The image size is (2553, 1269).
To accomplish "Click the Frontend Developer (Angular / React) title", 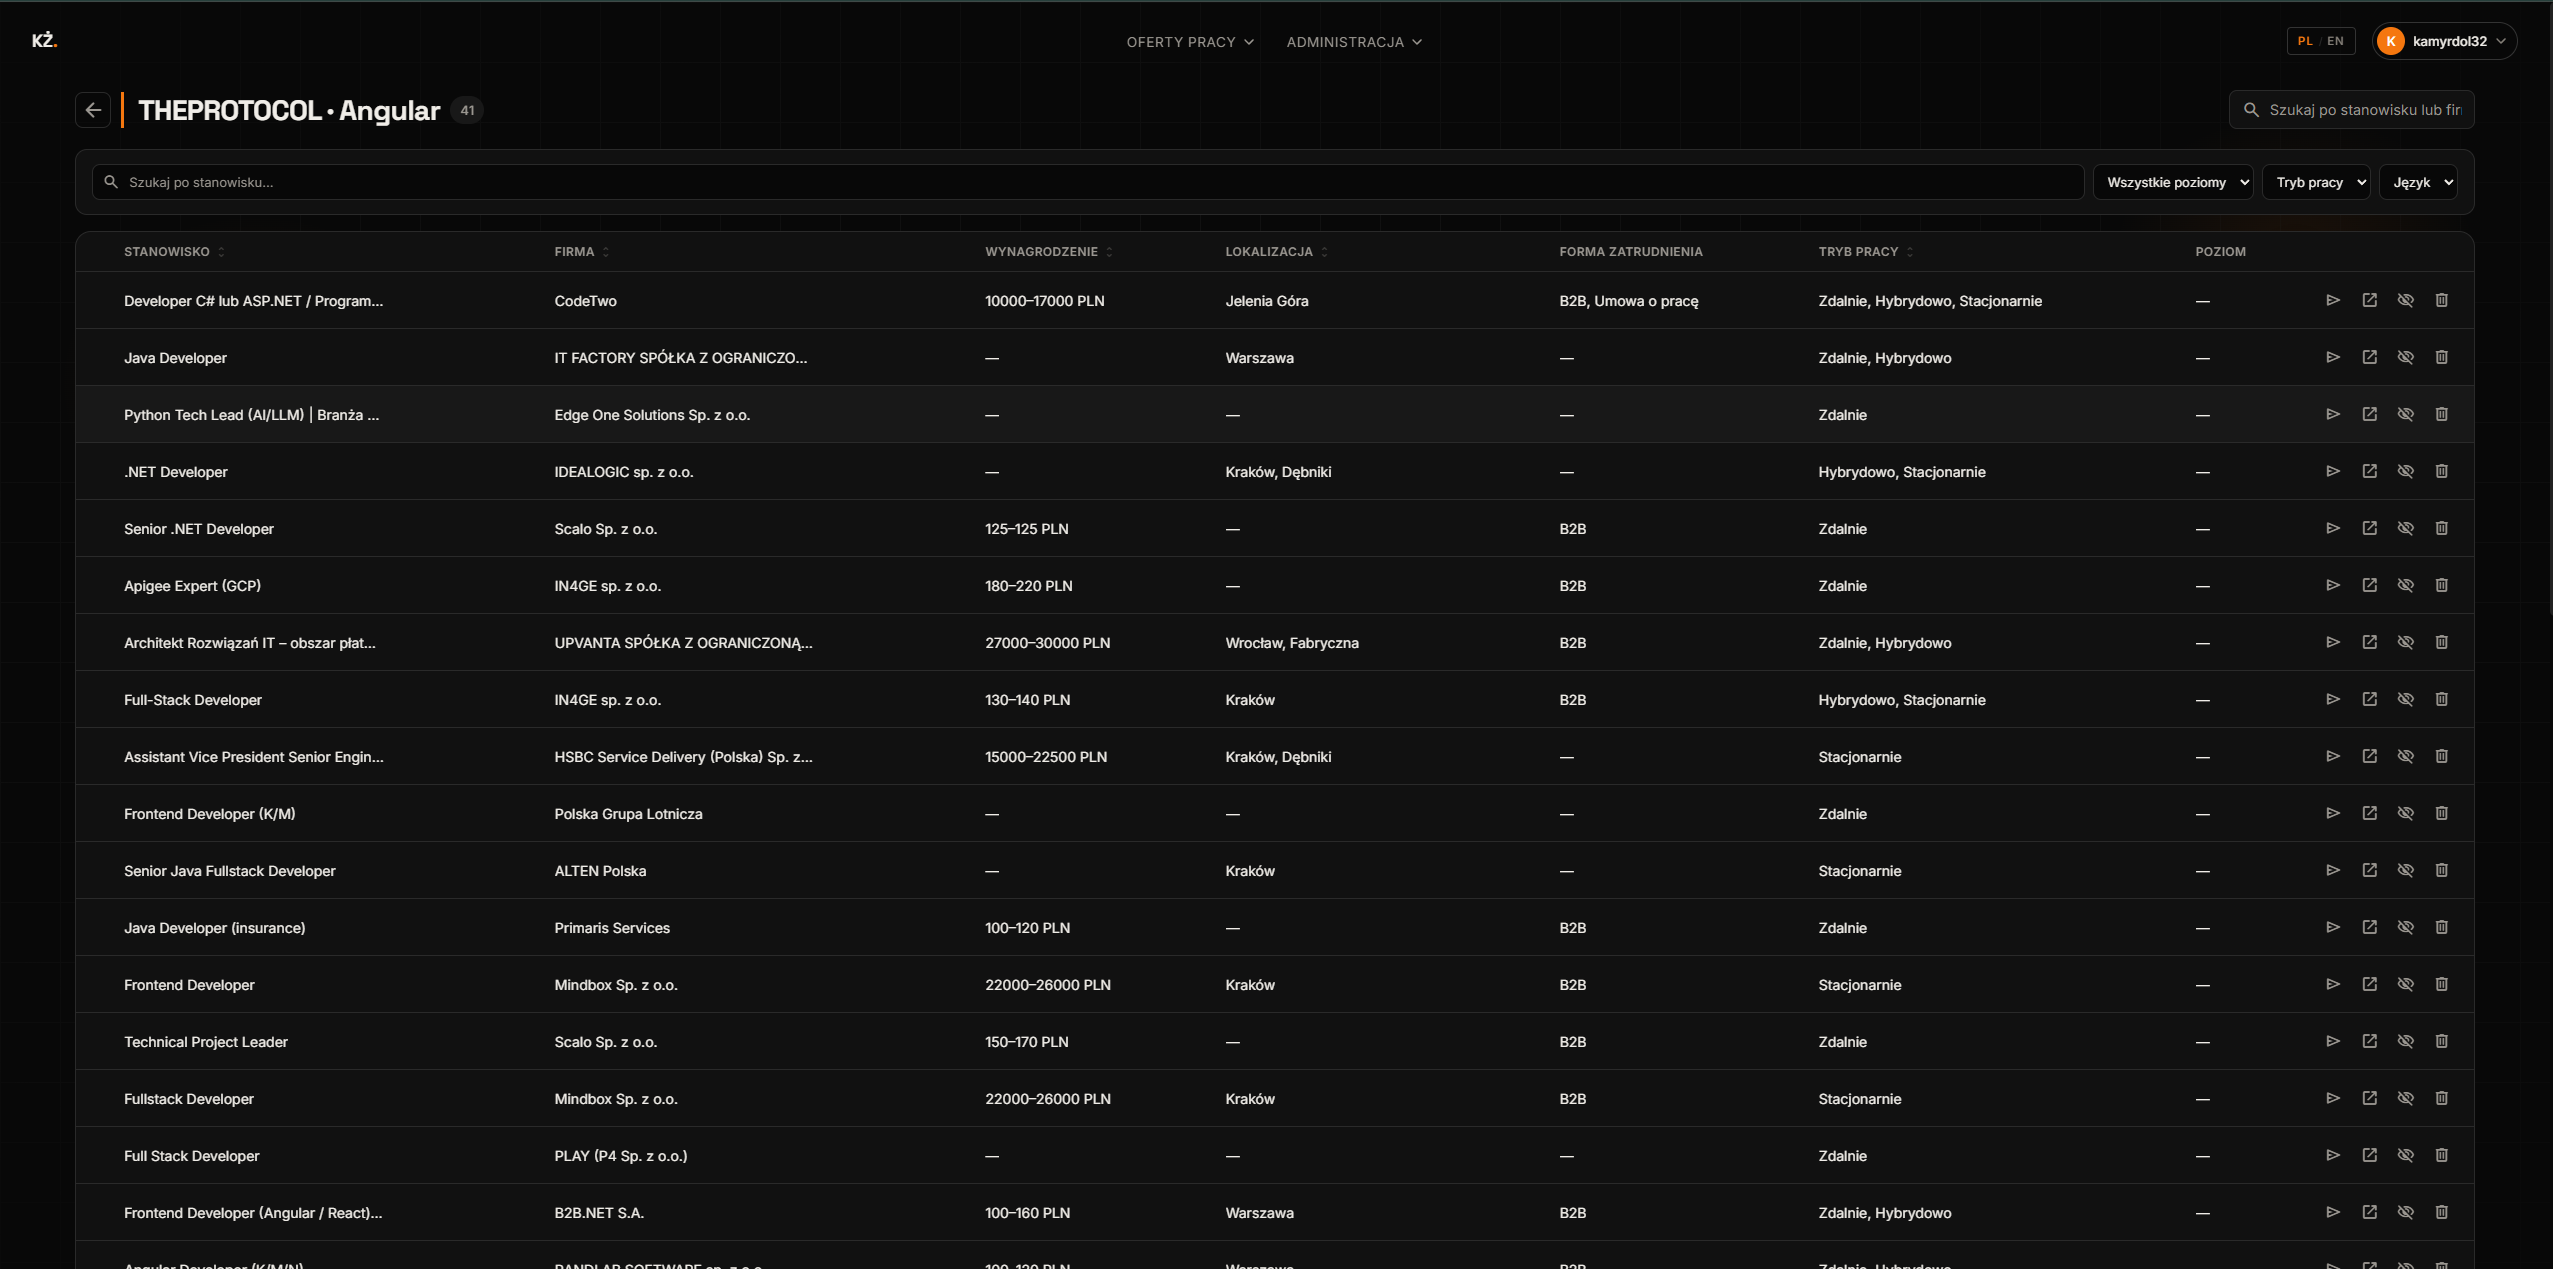I will 253,1213.
